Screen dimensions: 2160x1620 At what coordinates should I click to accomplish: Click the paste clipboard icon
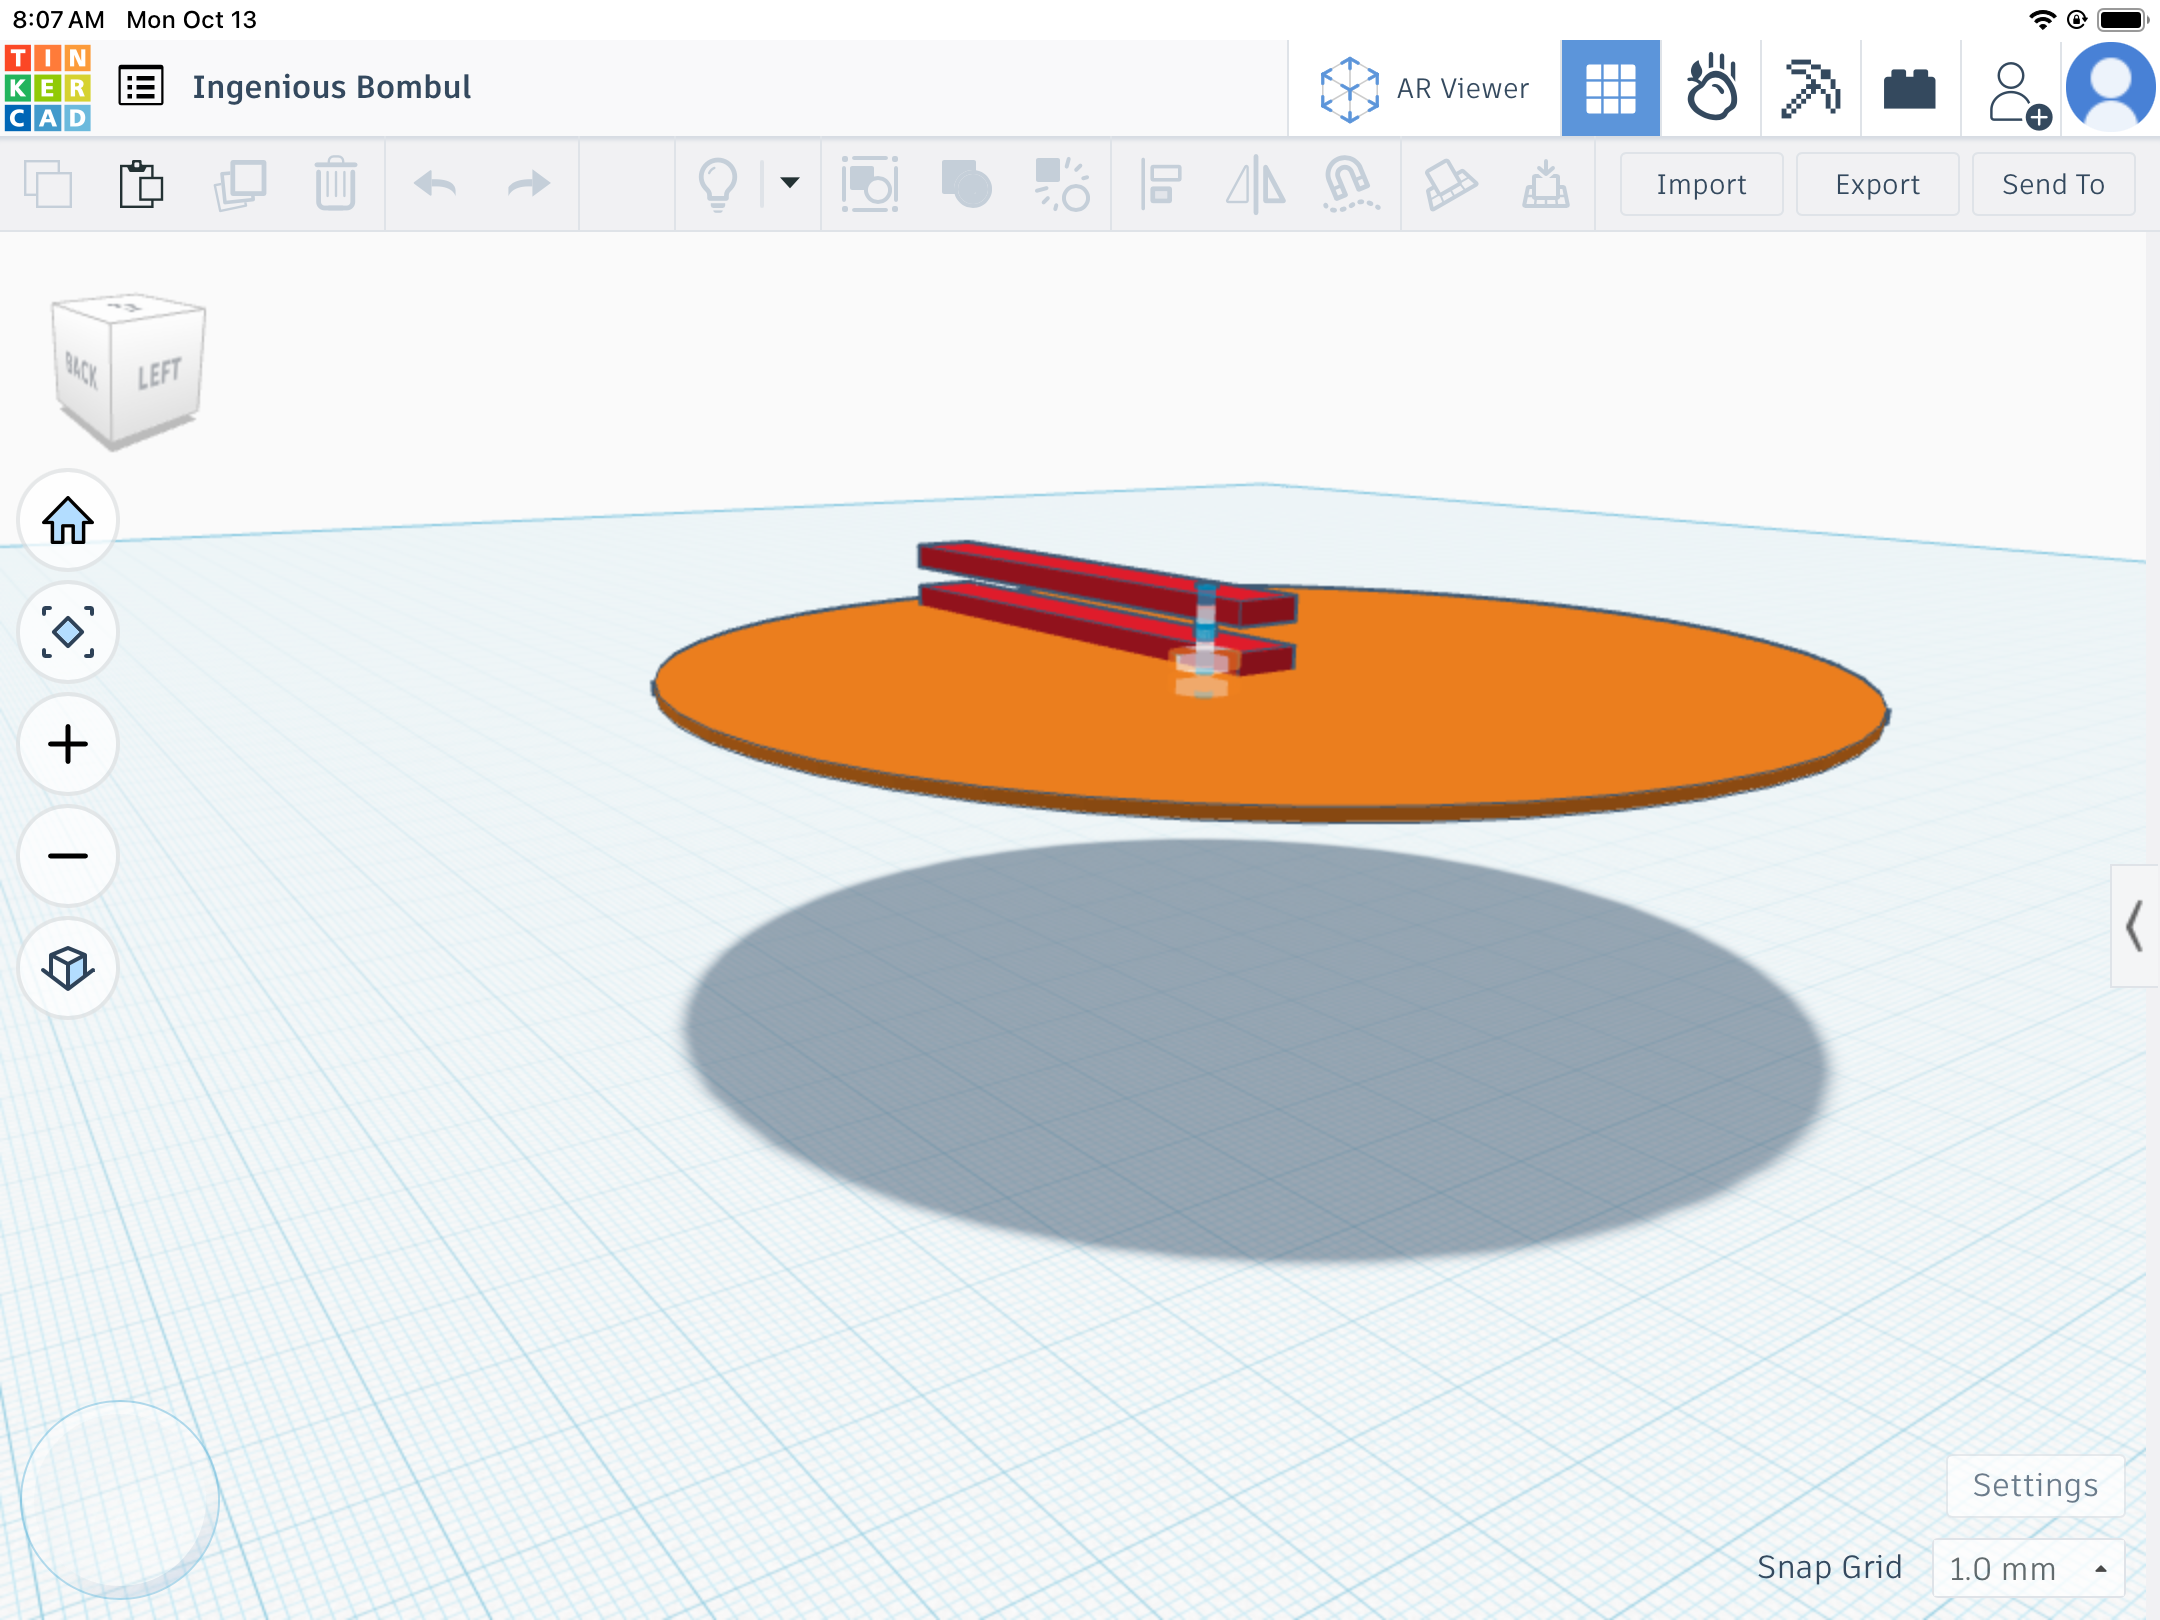(x=141, y=184)
